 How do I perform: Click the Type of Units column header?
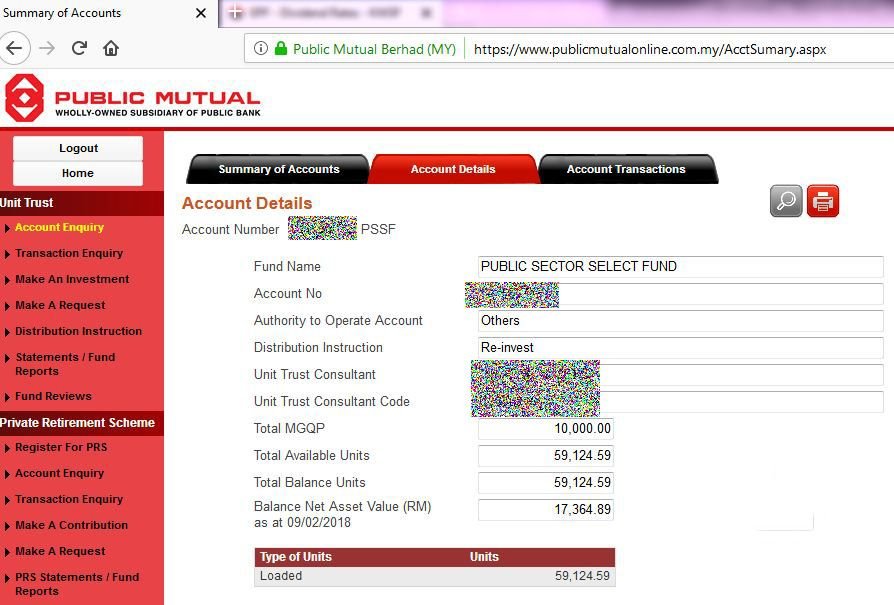(295, 557)
